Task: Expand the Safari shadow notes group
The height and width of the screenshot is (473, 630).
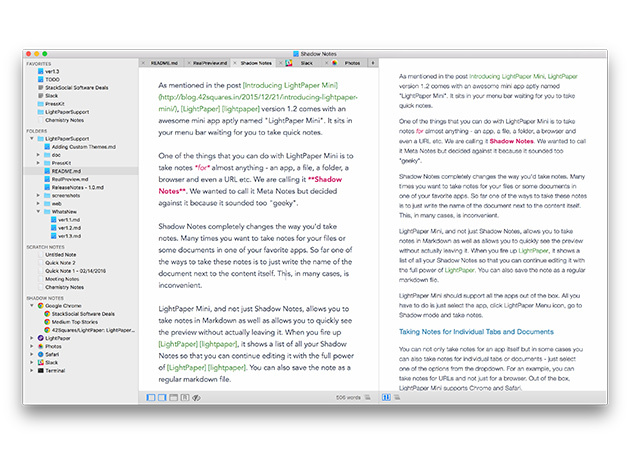Action: [x=32, y=354]
